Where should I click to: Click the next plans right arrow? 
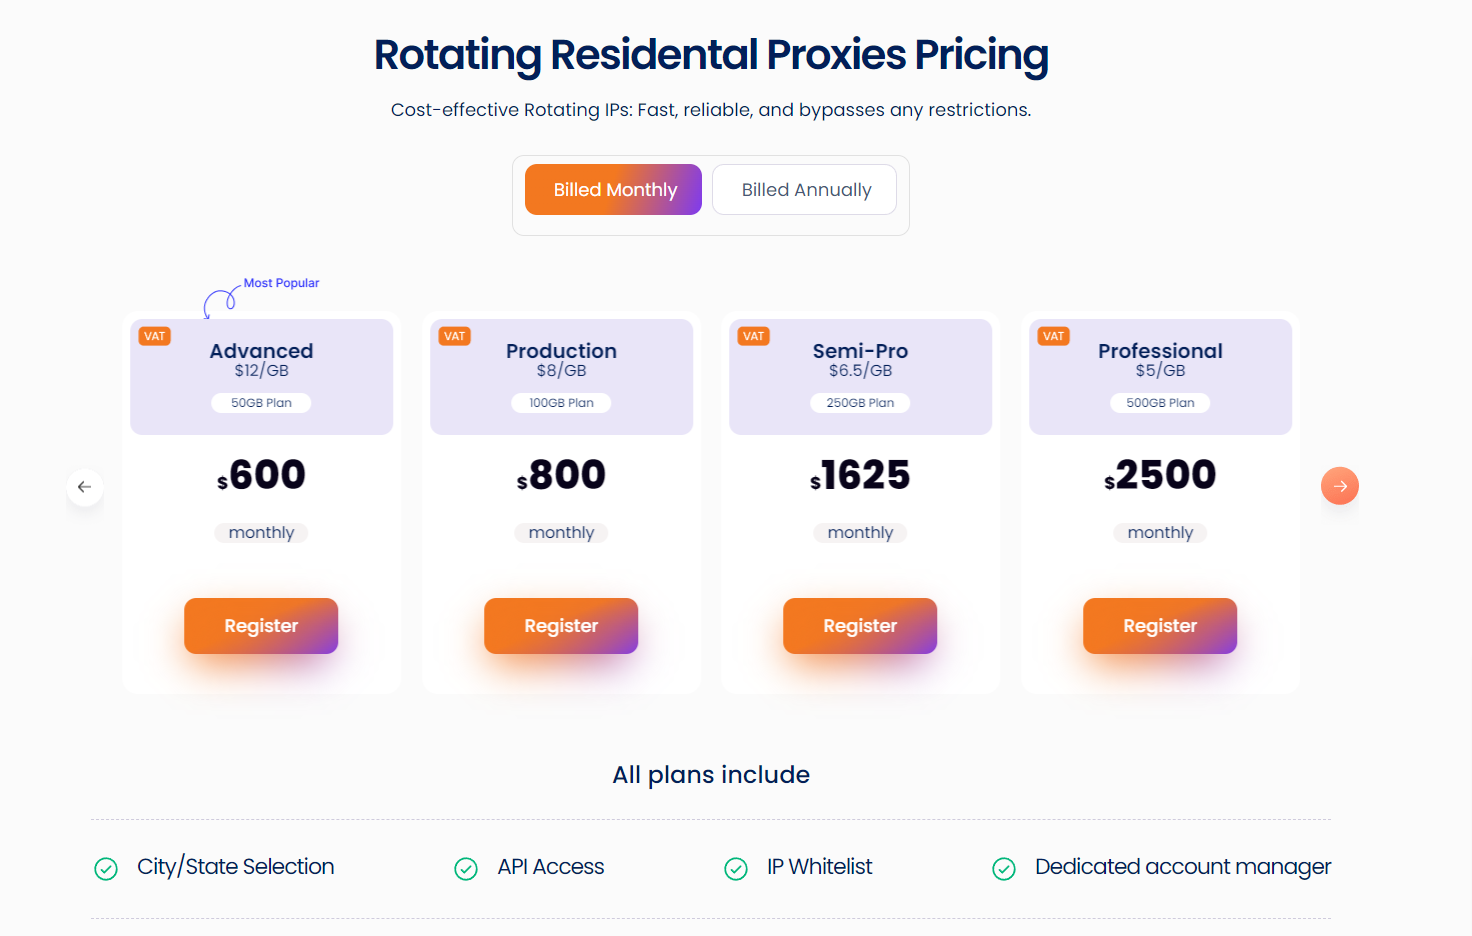1339,486
